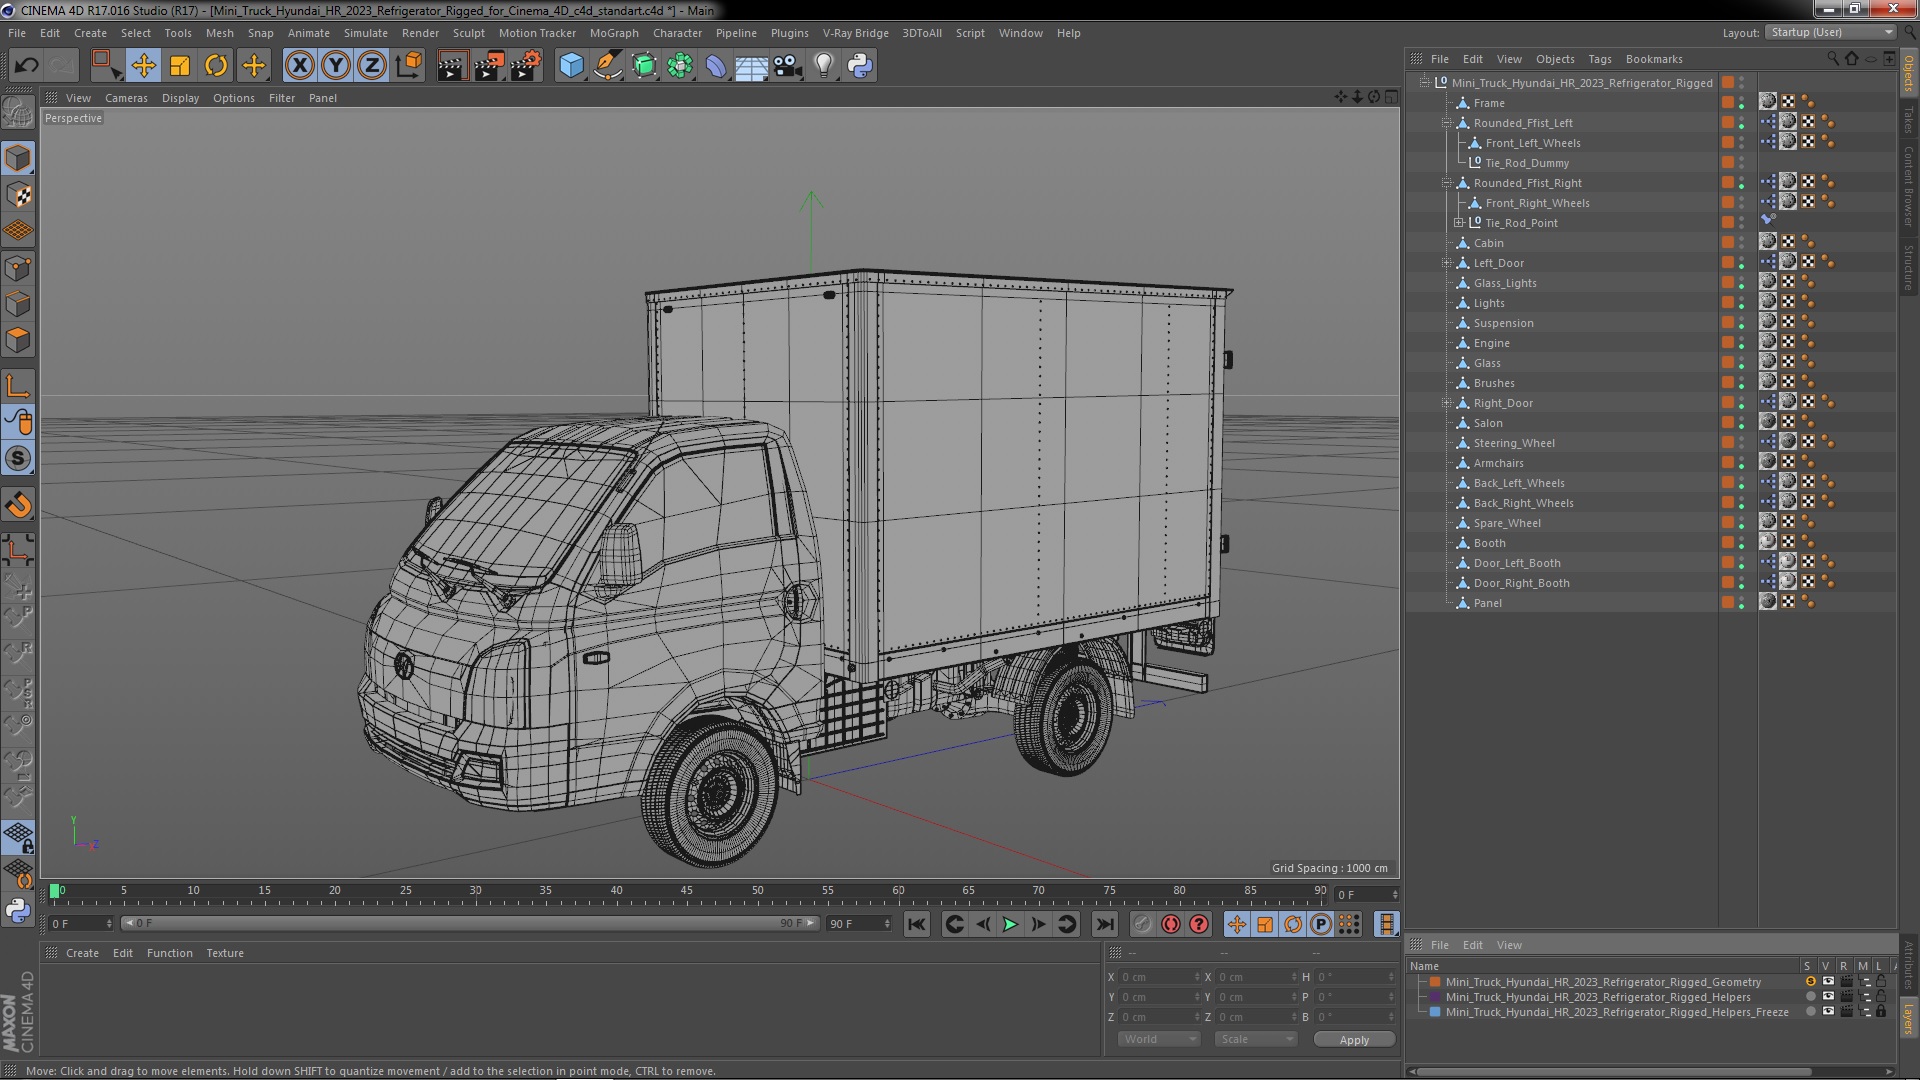
Task: Click the Coordinate System icon
Action: [x=409, y=66]
